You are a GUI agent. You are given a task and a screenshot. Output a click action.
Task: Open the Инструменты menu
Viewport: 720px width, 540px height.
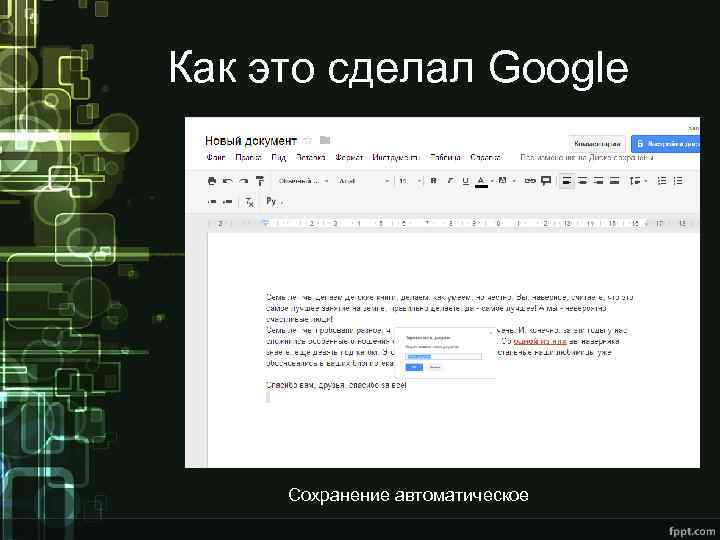click(395, 158)
